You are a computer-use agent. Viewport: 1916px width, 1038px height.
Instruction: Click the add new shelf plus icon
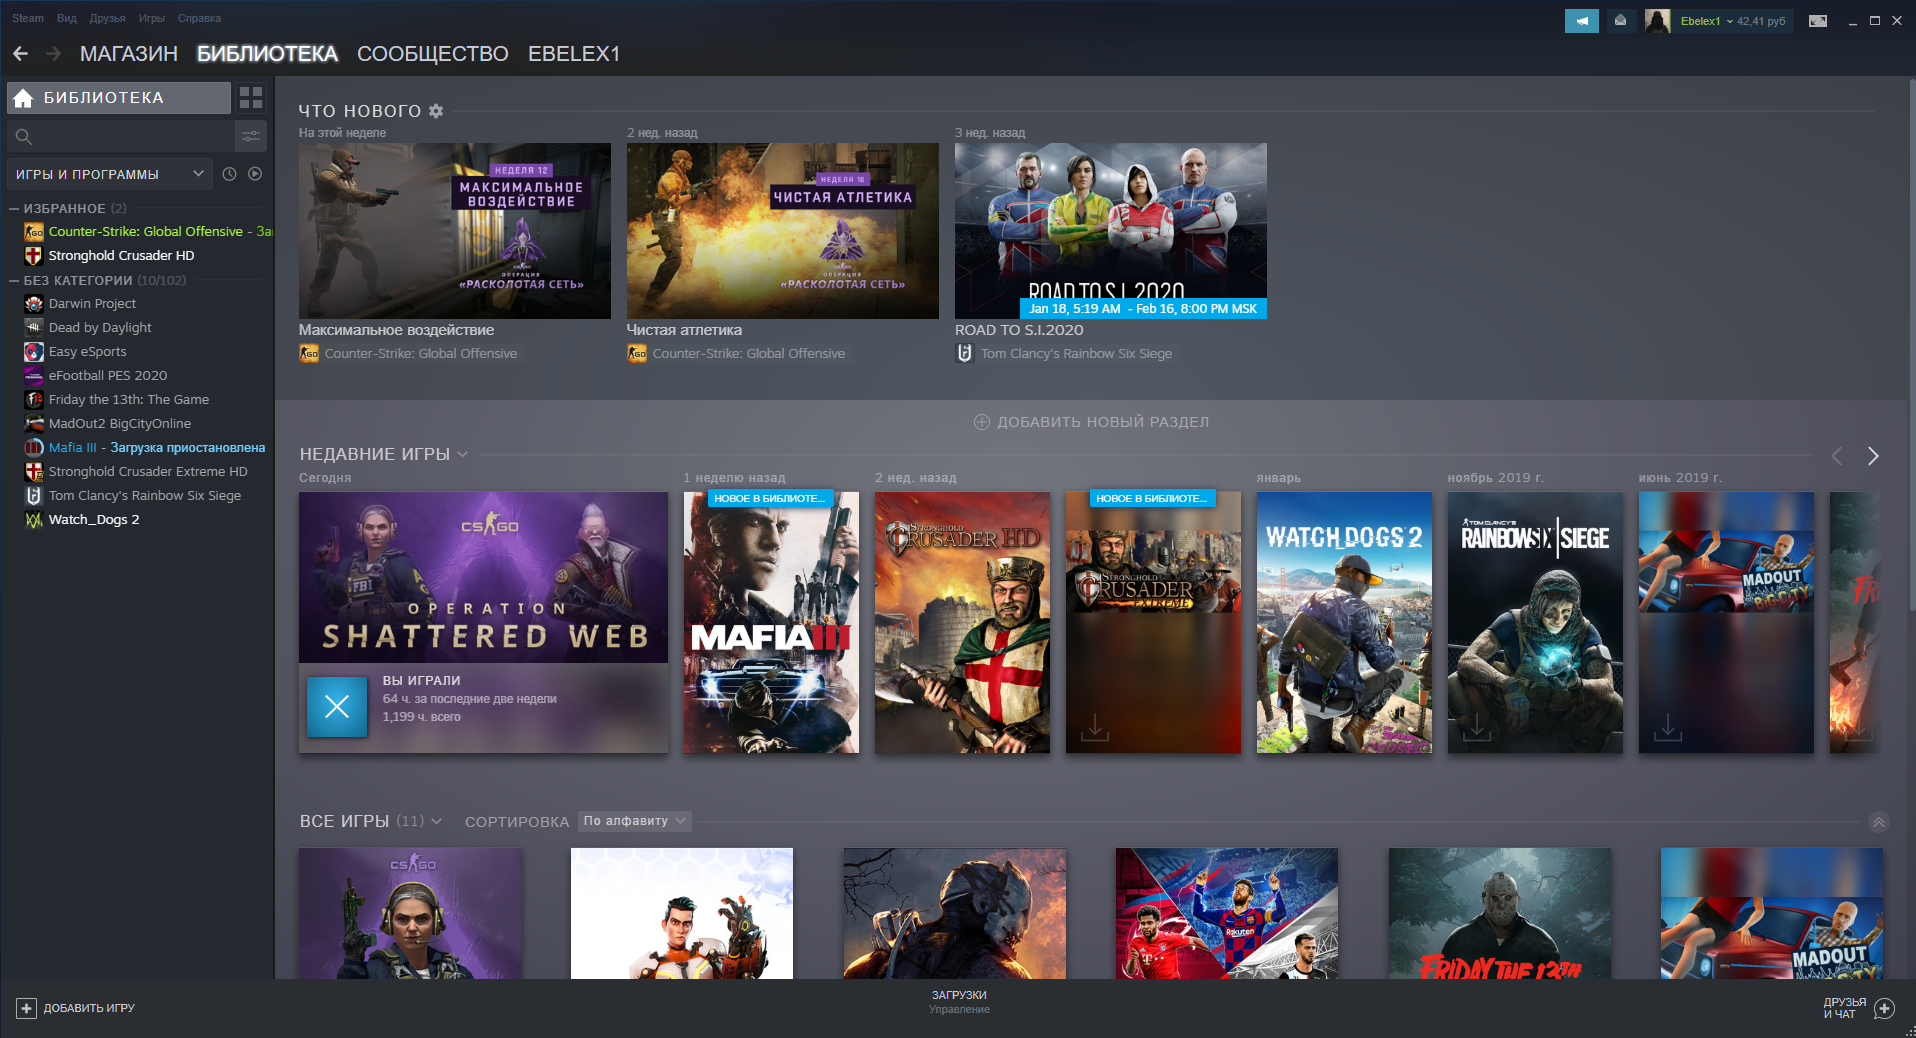pyautogui.click(x=982, y=422)
